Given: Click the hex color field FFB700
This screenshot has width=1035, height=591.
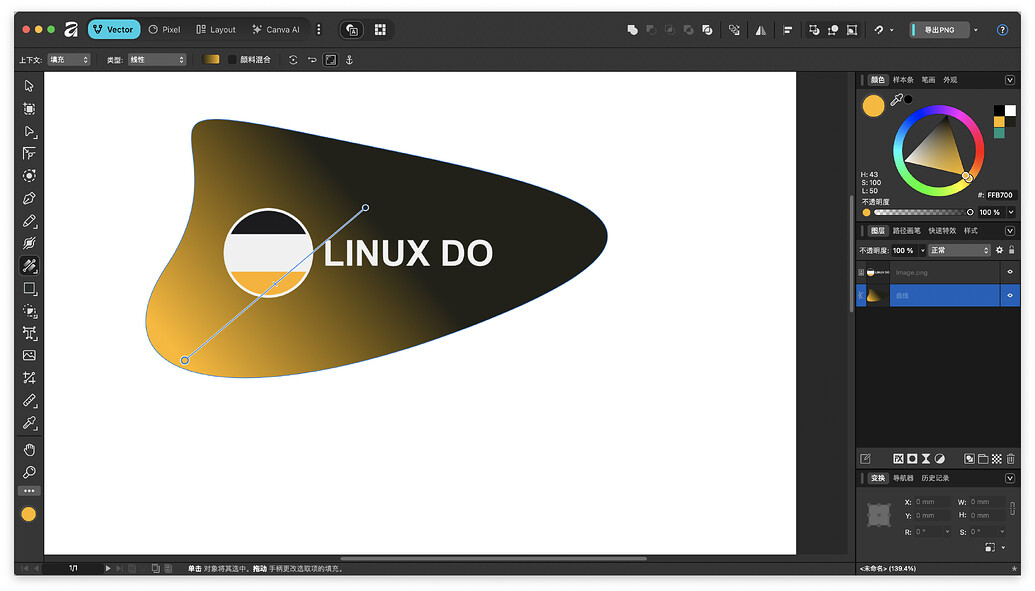Looking at the screenshot, I should (x=999, y=195).
